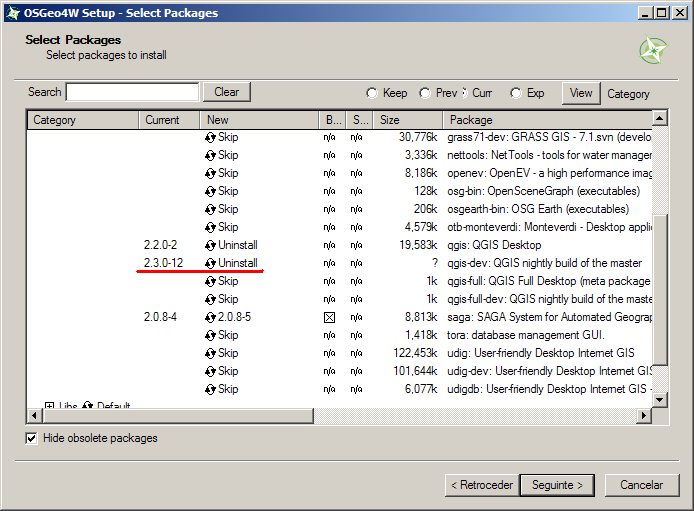
Task: Sort by the Category column header
Action: click(83, 120)
